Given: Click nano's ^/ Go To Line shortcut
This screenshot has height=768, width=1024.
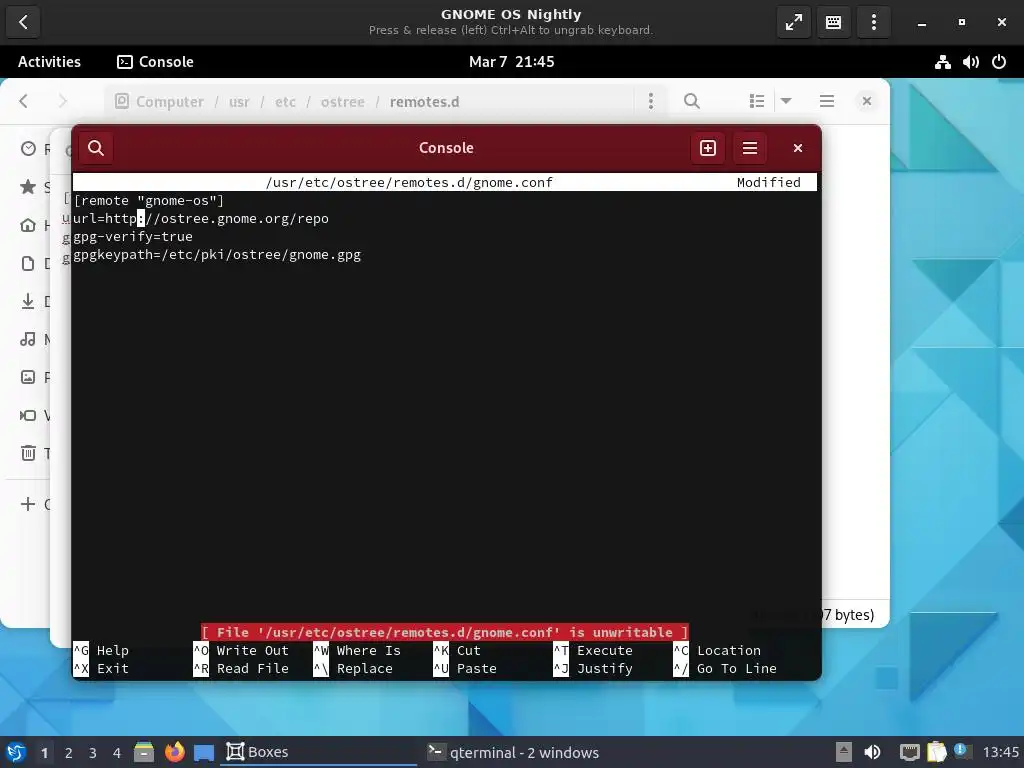Looking at the screenshot, I should pos(725,669).
